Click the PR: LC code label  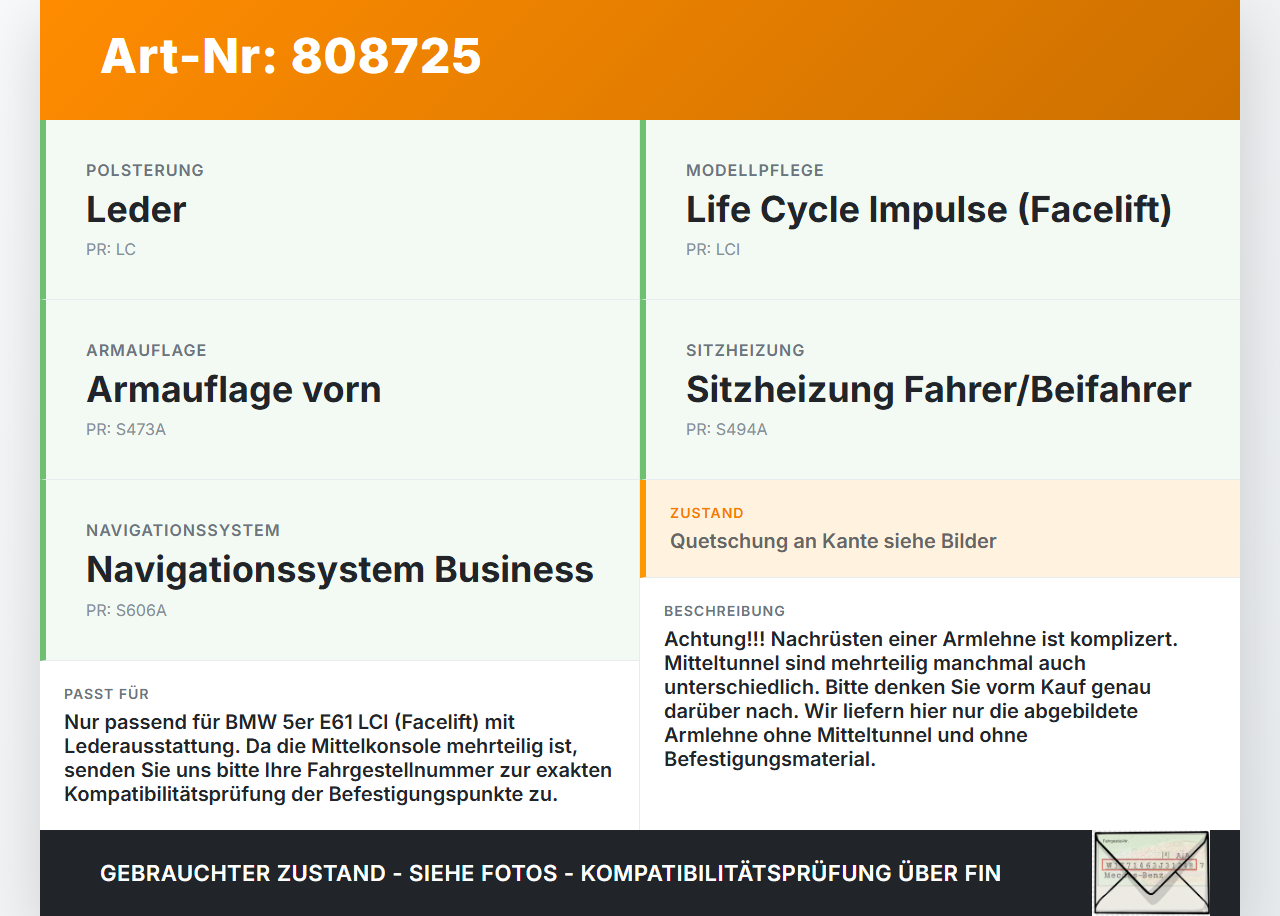(x=111, y=249)
